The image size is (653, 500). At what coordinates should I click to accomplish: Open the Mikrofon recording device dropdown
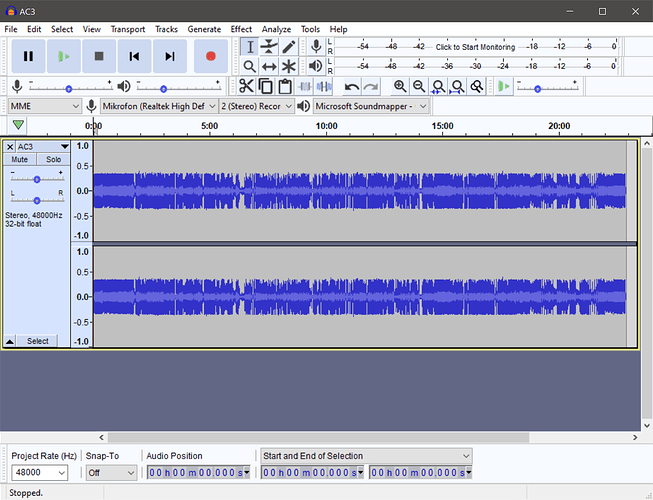(159, 106)
